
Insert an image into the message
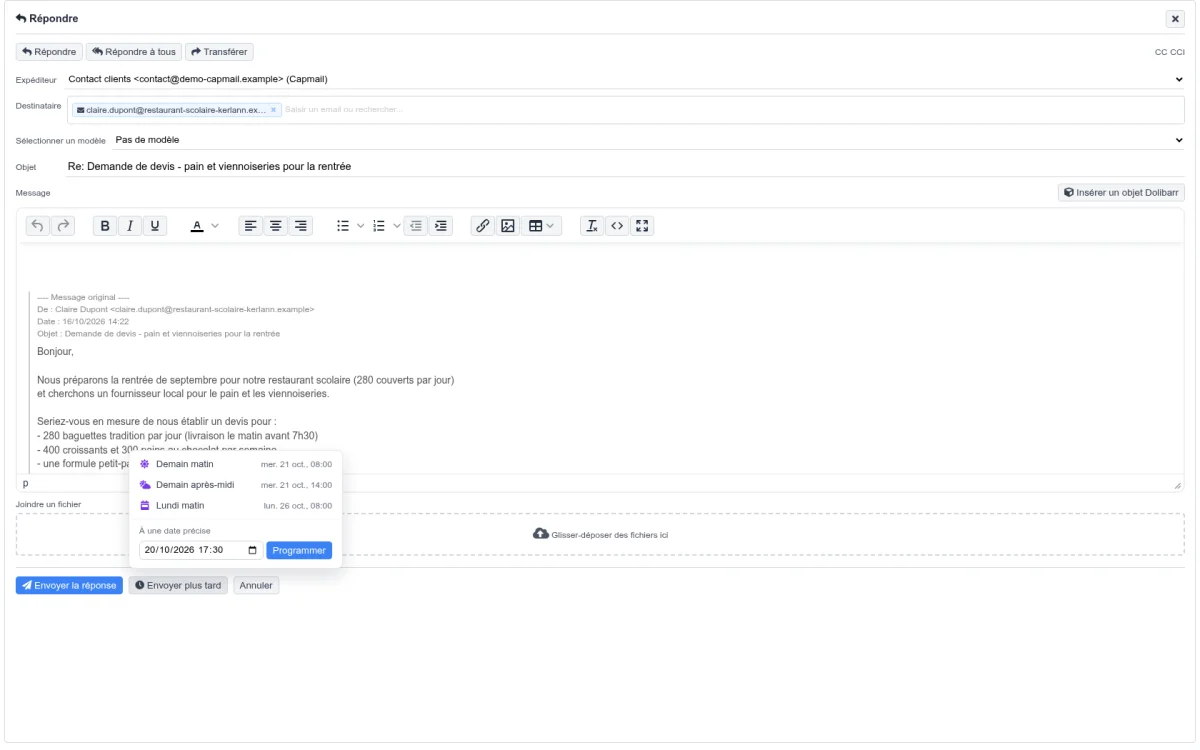click(x=507, y=226)
